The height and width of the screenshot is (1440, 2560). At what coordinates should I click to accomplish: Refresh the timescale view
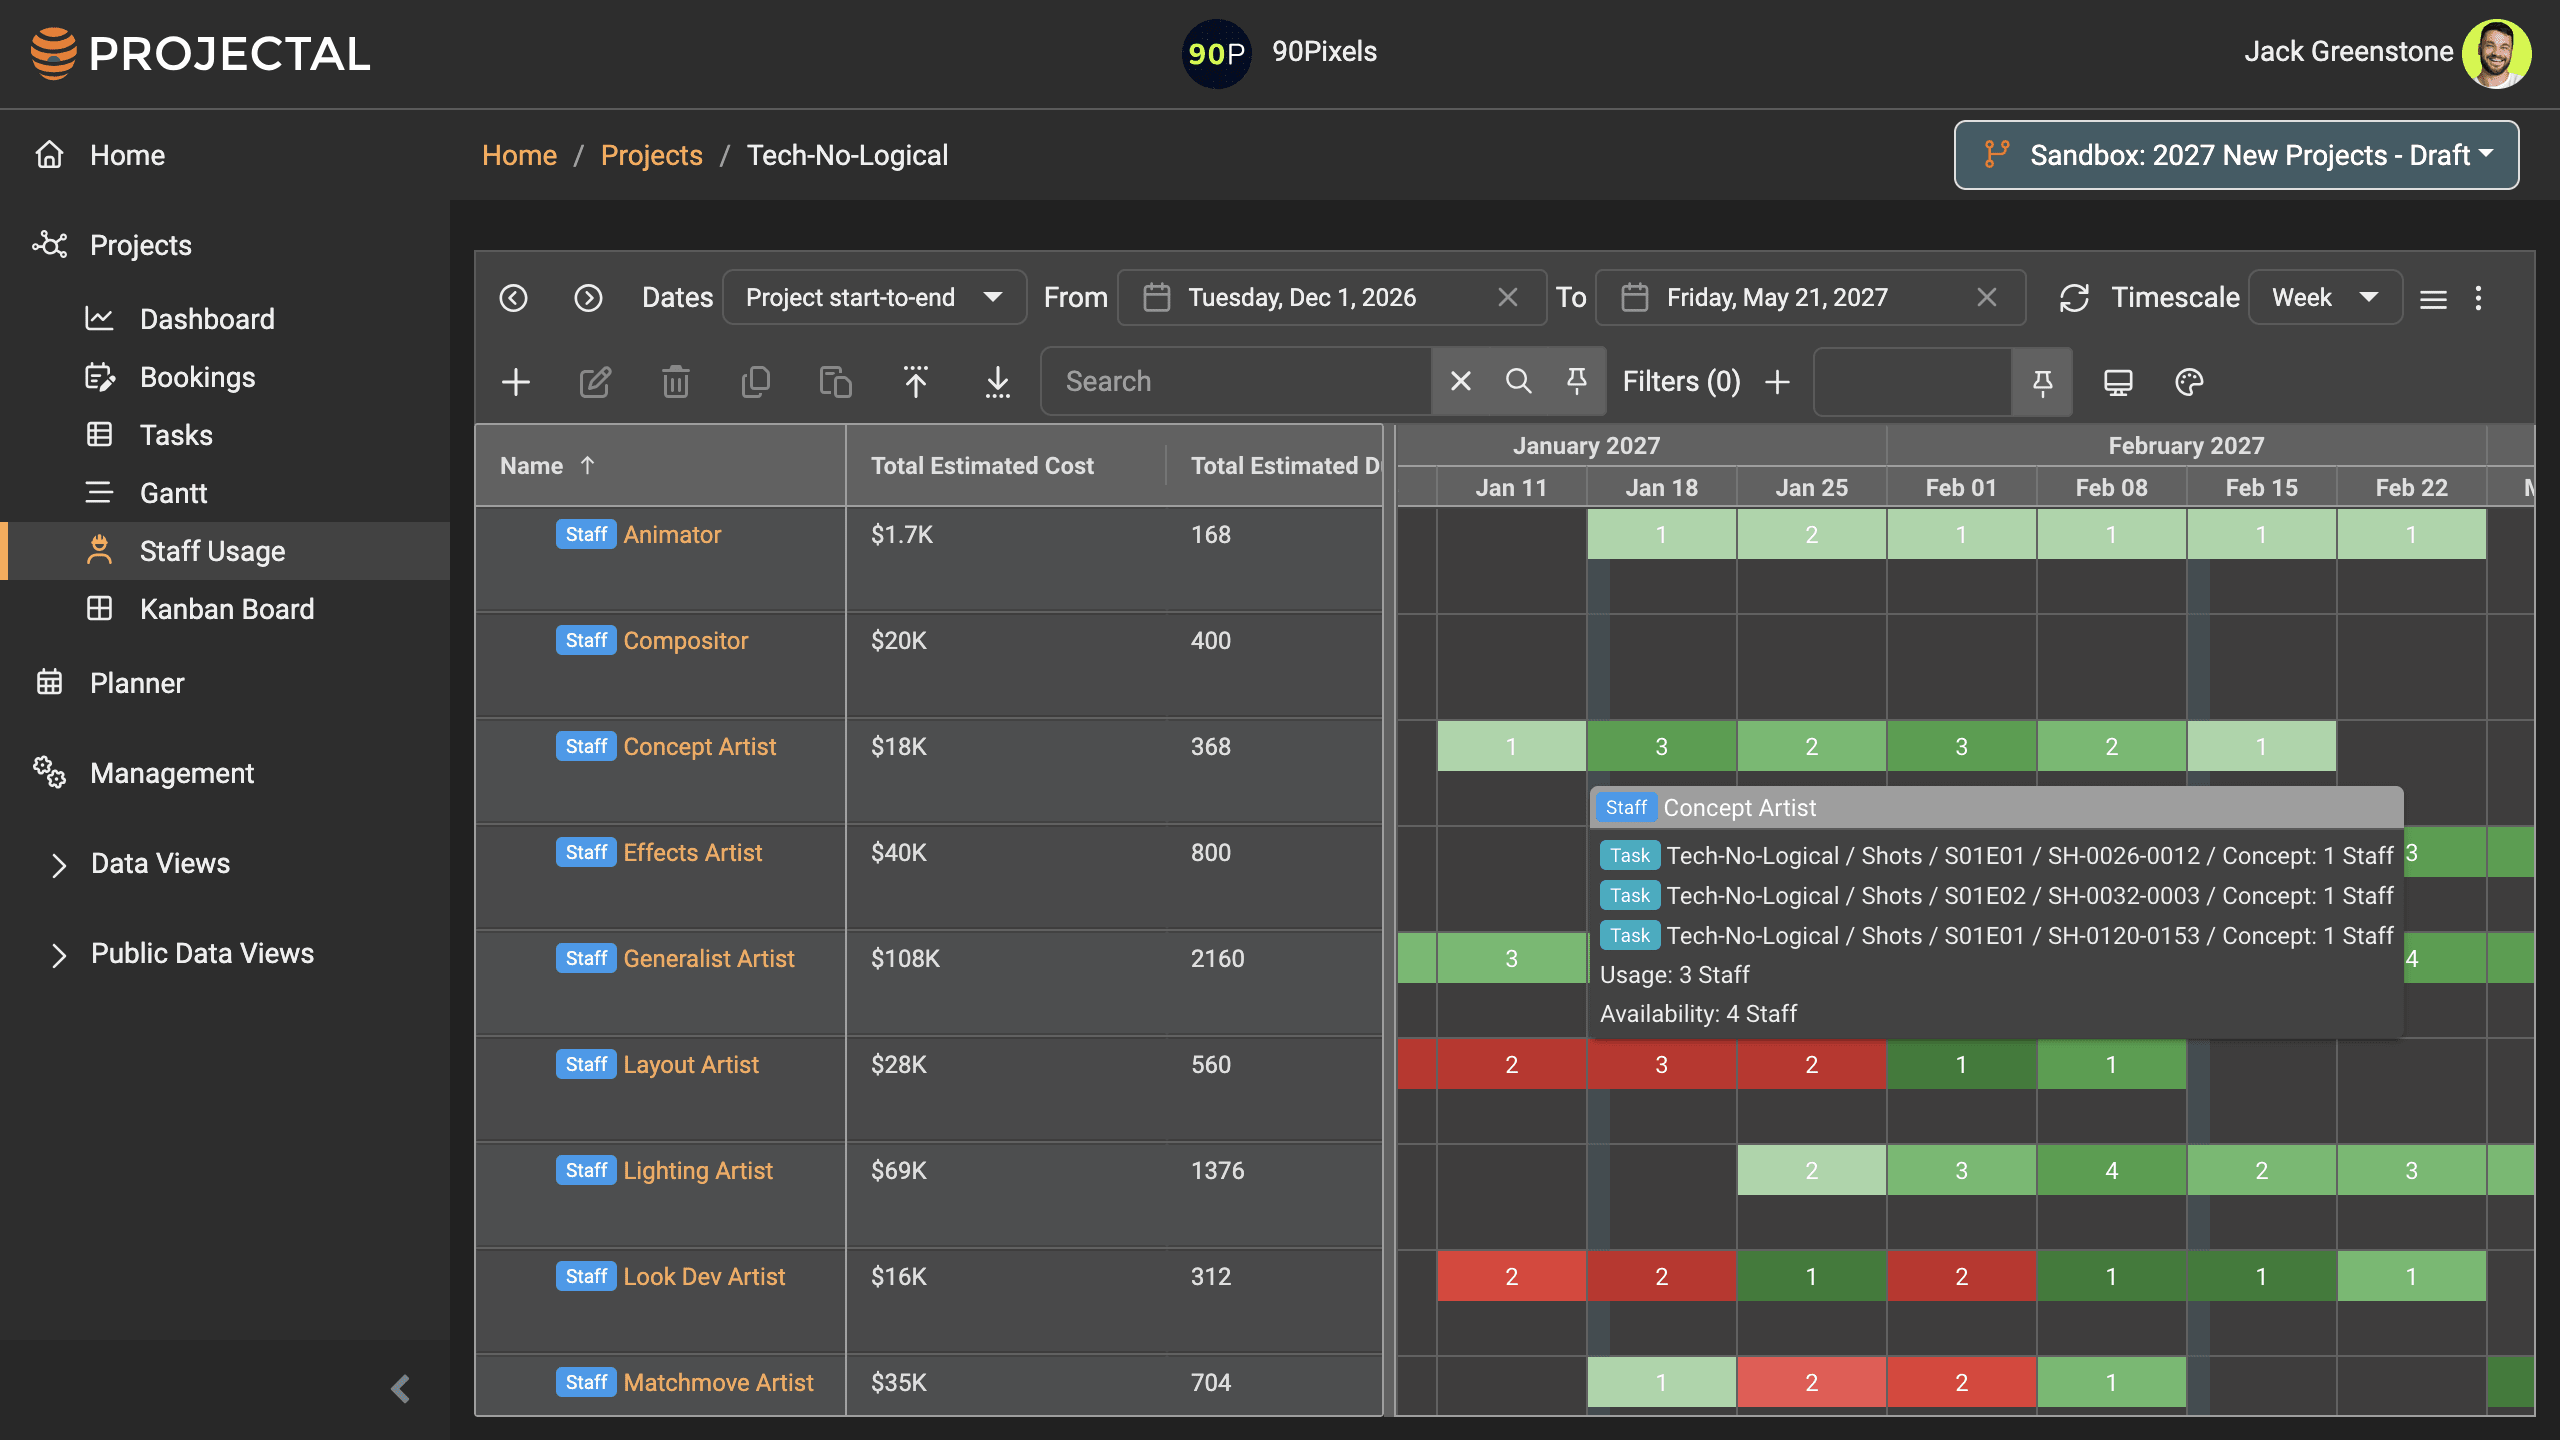coord(2075,298)
